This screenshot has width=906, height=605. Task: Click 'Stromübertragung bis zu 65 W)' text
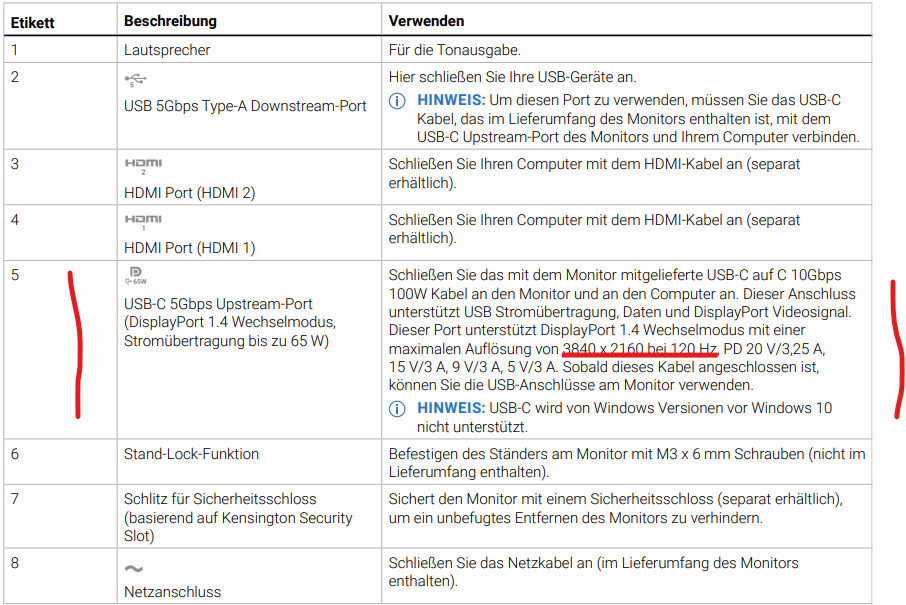coord(226,340)
